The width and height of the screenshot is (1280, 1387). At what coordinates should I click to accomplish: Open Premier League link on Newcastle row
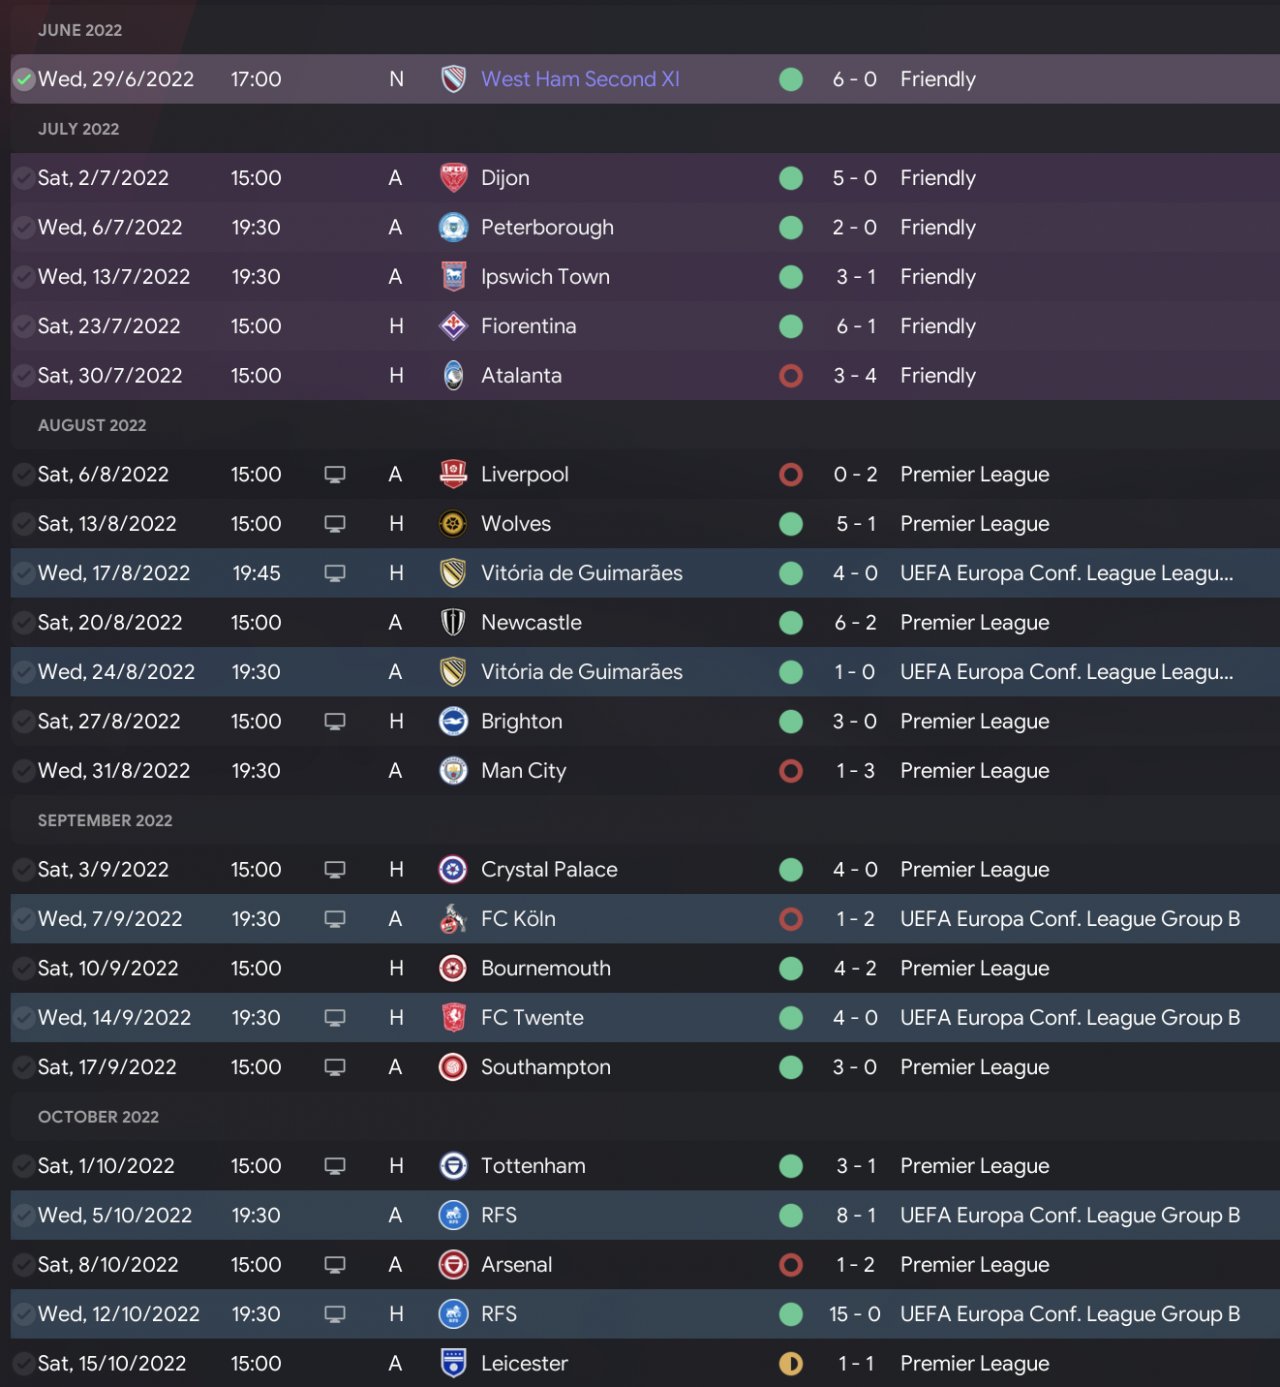click(x=974, y=622)
